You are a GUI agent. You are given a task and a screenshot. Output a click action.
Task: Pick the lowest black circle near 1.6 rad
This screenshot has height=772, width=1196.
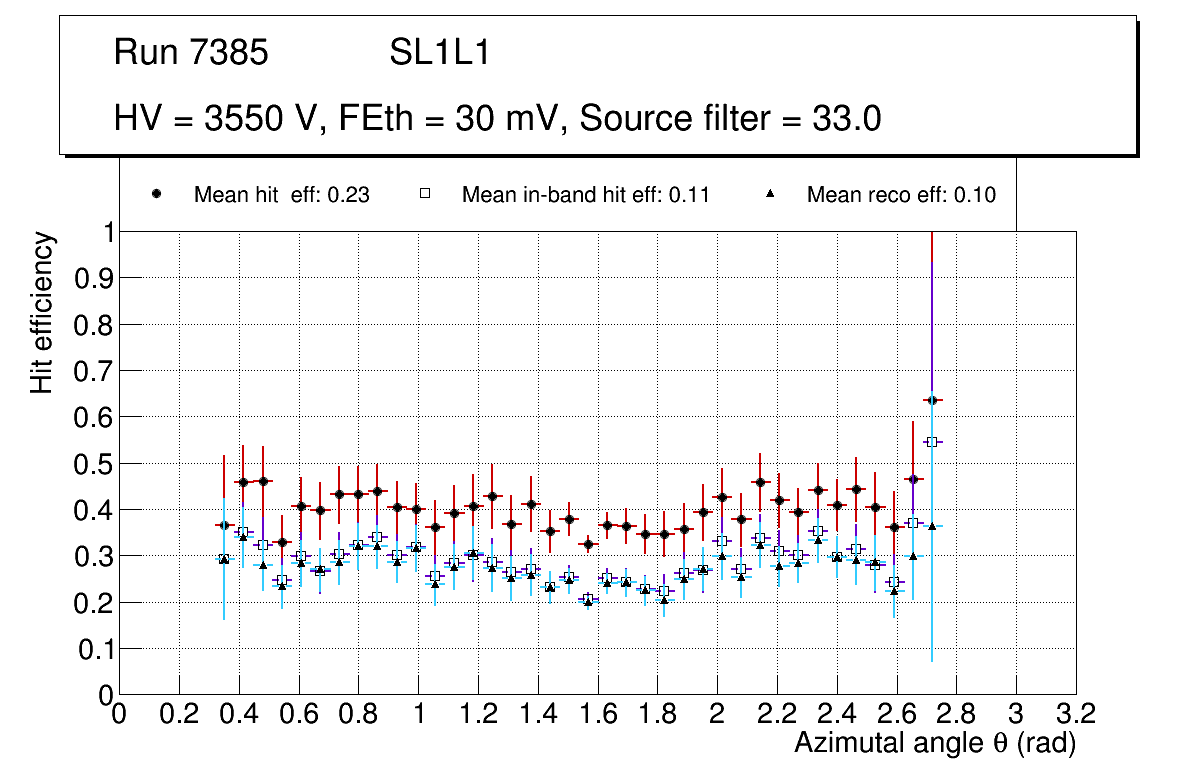pos(589,544)
